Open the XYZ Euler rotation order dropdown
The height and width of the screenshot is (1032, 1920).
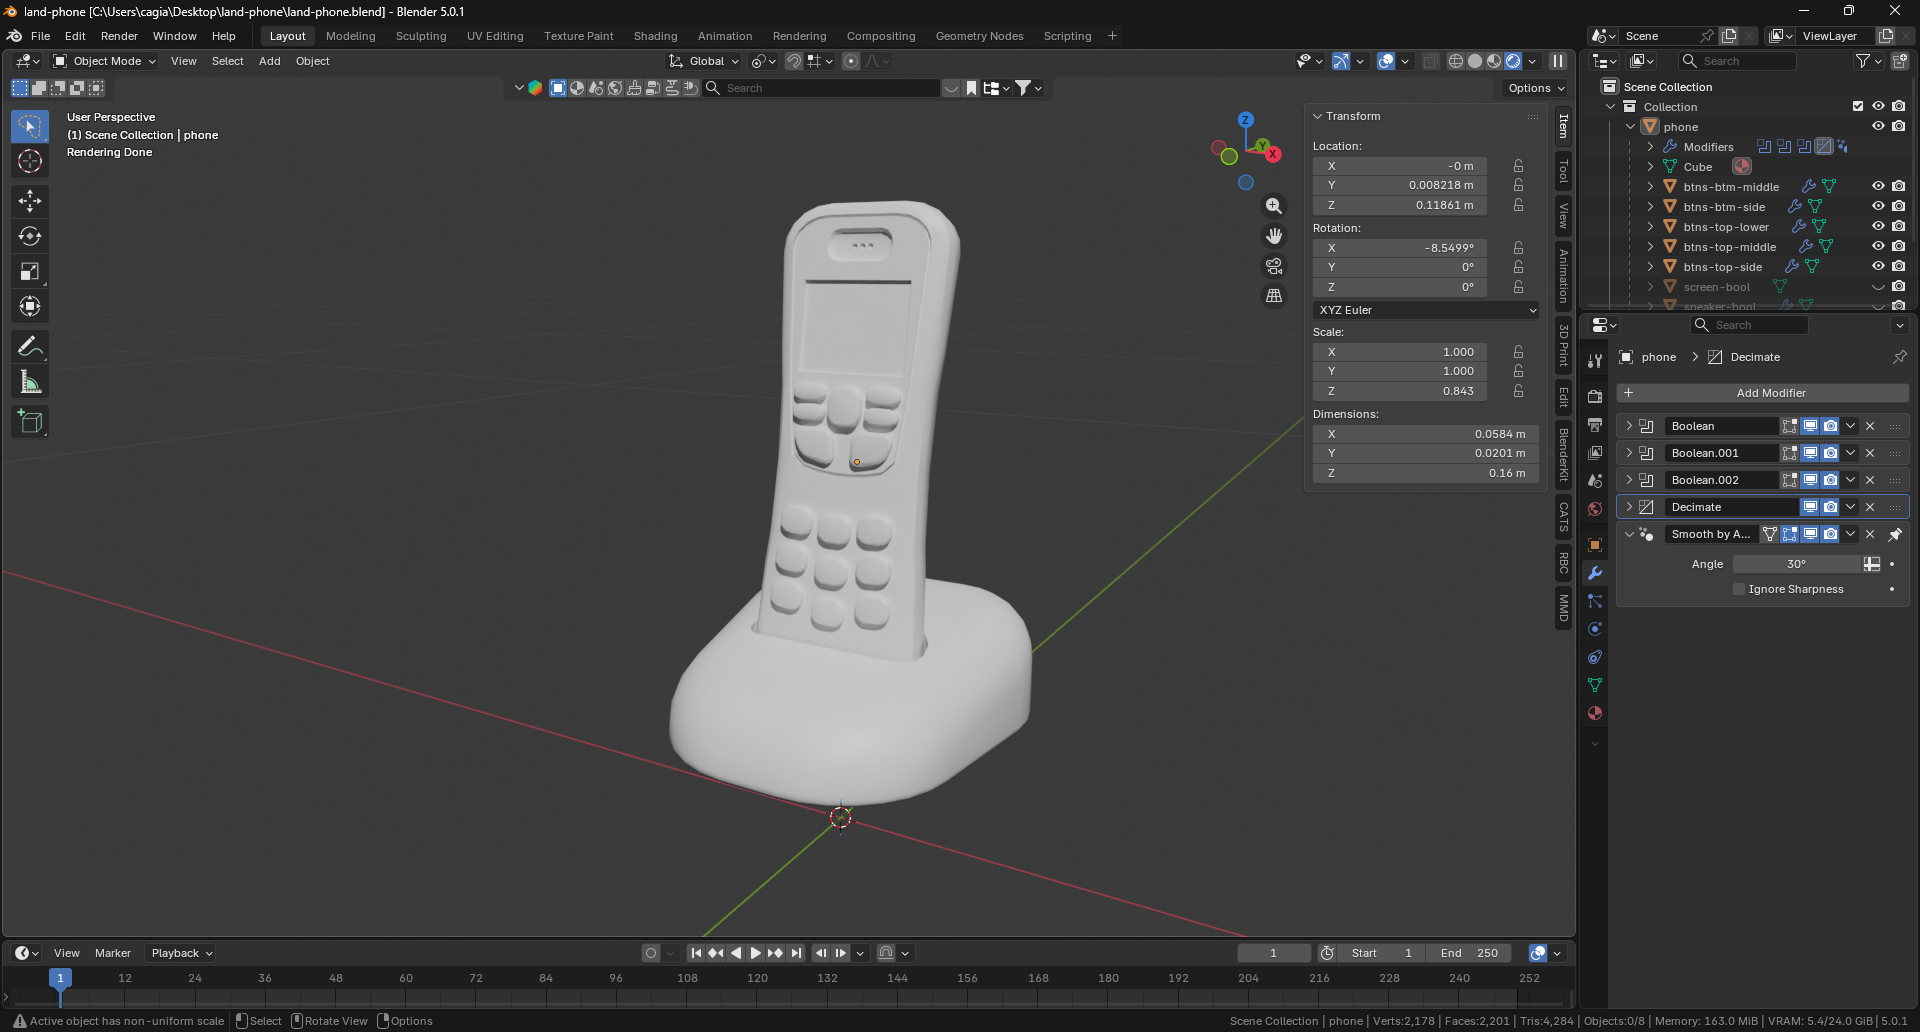[x=1425, y=310]
